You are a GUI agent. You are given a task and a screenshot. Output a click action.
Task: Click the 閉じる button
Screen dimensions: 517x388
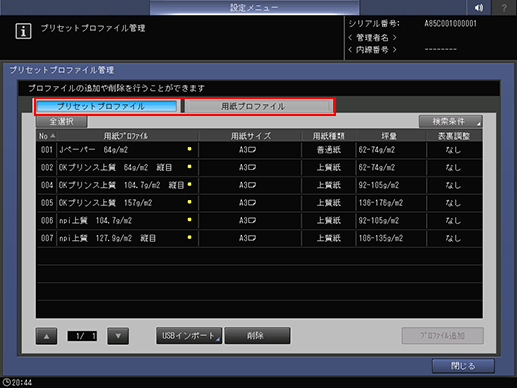point(463,366)
